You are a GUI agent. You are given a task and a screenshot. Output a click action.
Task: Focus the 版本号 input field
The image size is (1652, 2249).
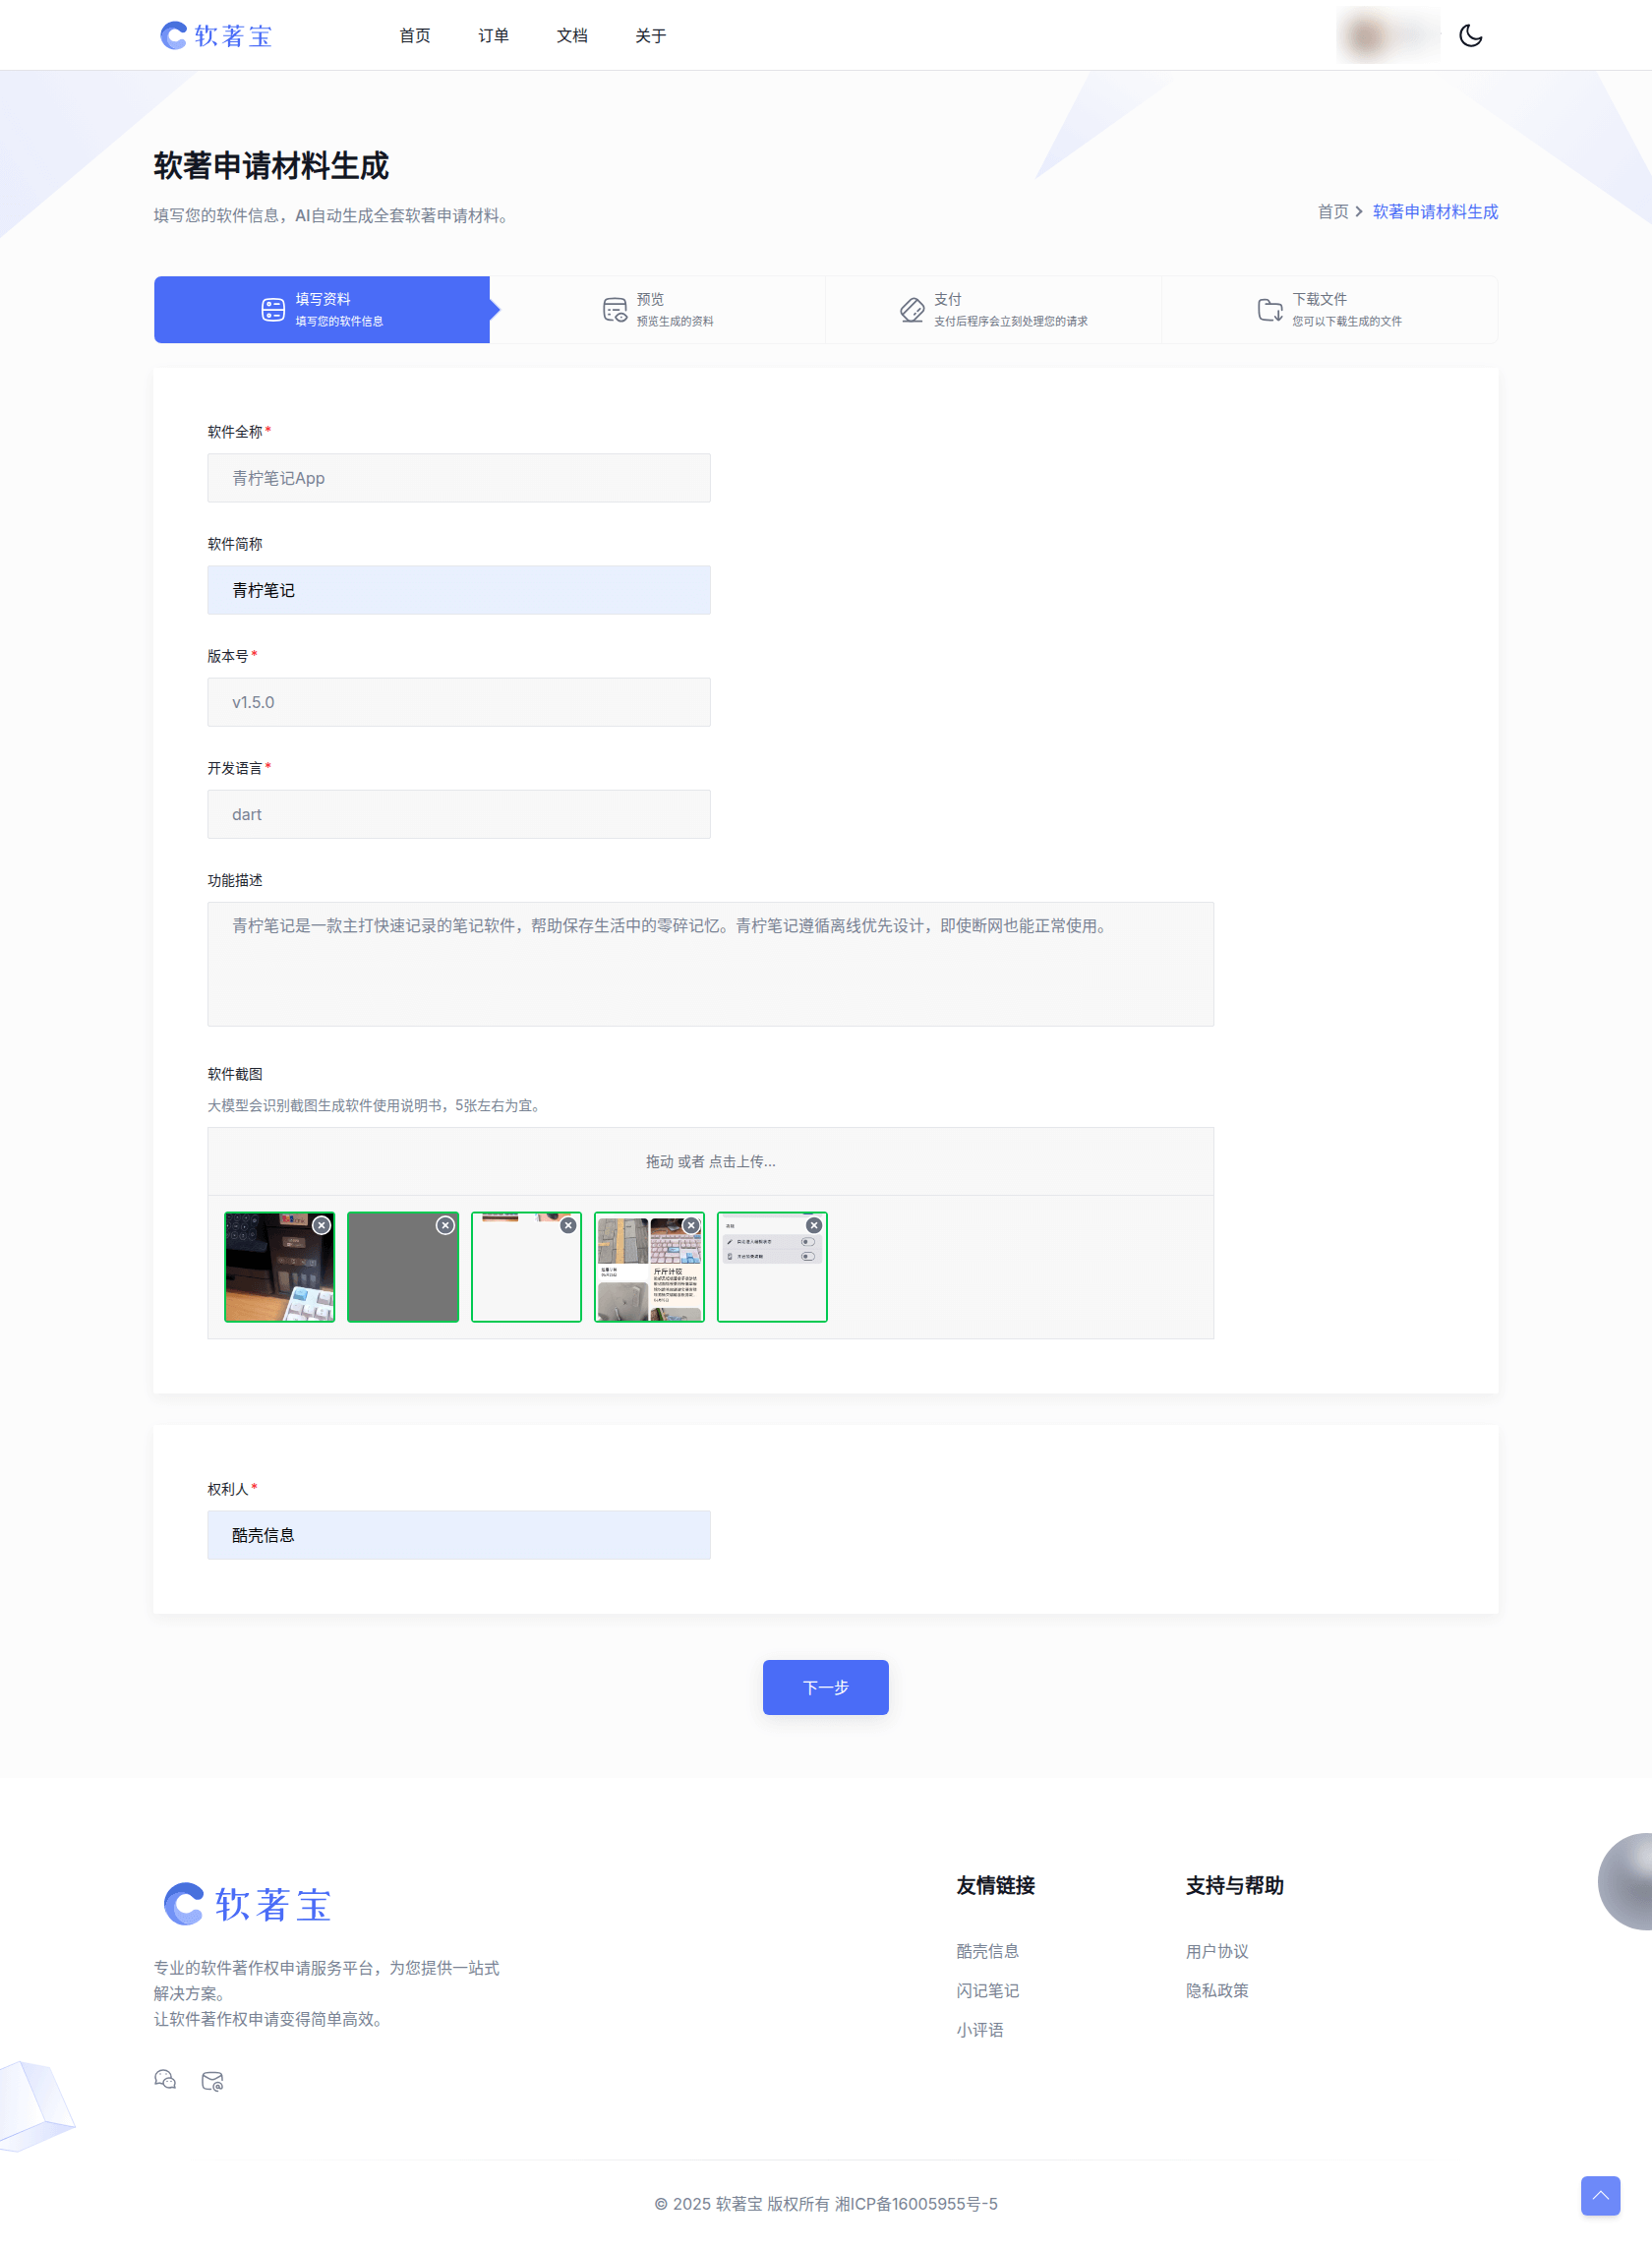coord(459,702)
